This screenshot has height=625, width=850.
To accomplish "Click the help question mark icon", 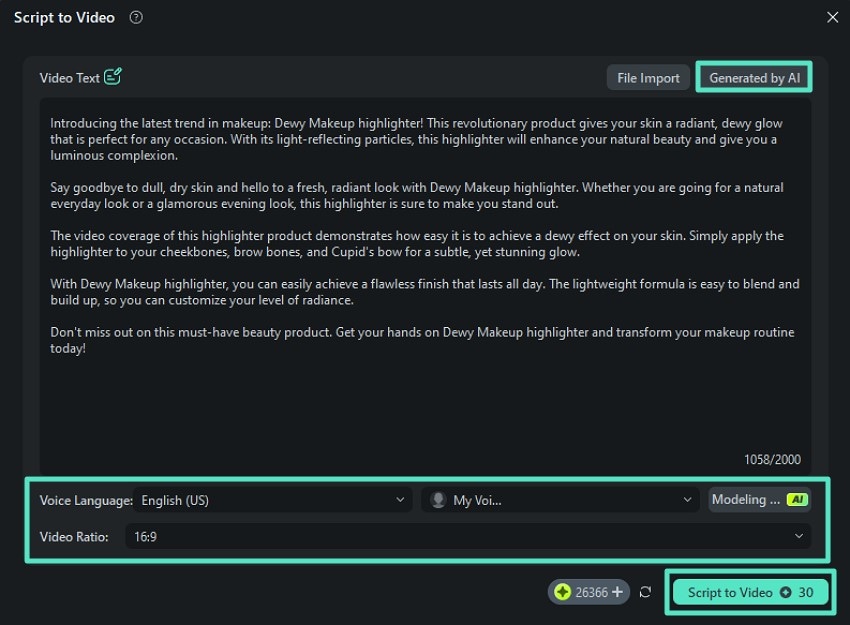I will click(x=136, y=18).
